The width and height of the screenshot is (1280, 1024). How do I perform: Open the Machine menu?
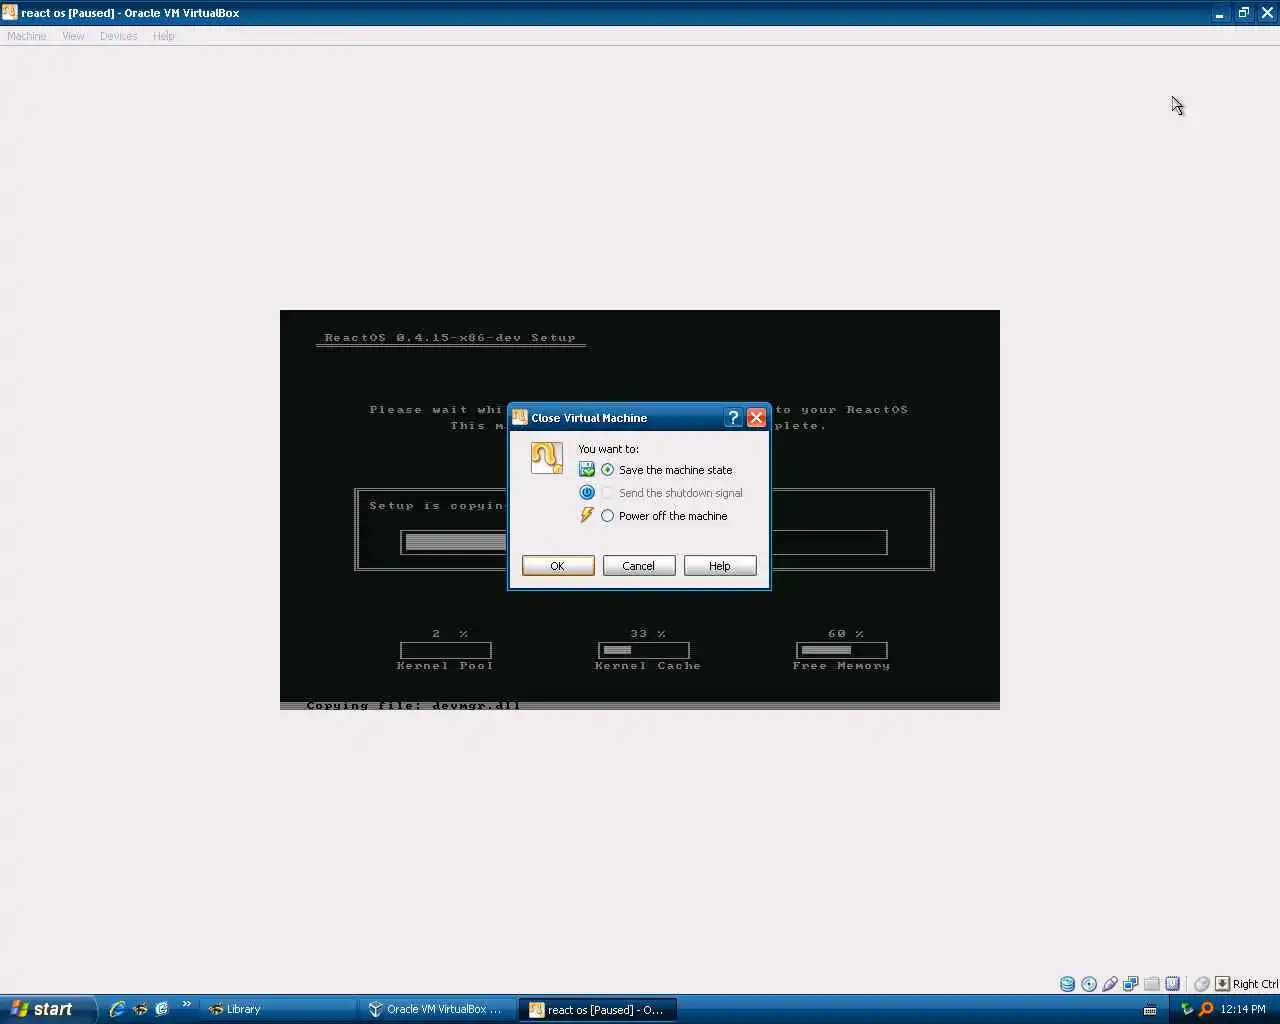coord(27,36)
